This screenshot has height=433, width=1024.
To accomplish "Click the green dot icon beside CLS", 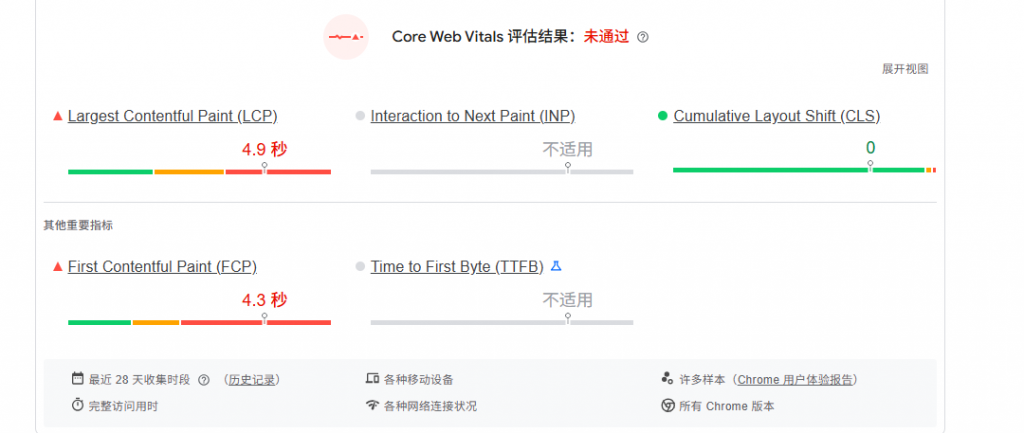I will tap(662, 116).
